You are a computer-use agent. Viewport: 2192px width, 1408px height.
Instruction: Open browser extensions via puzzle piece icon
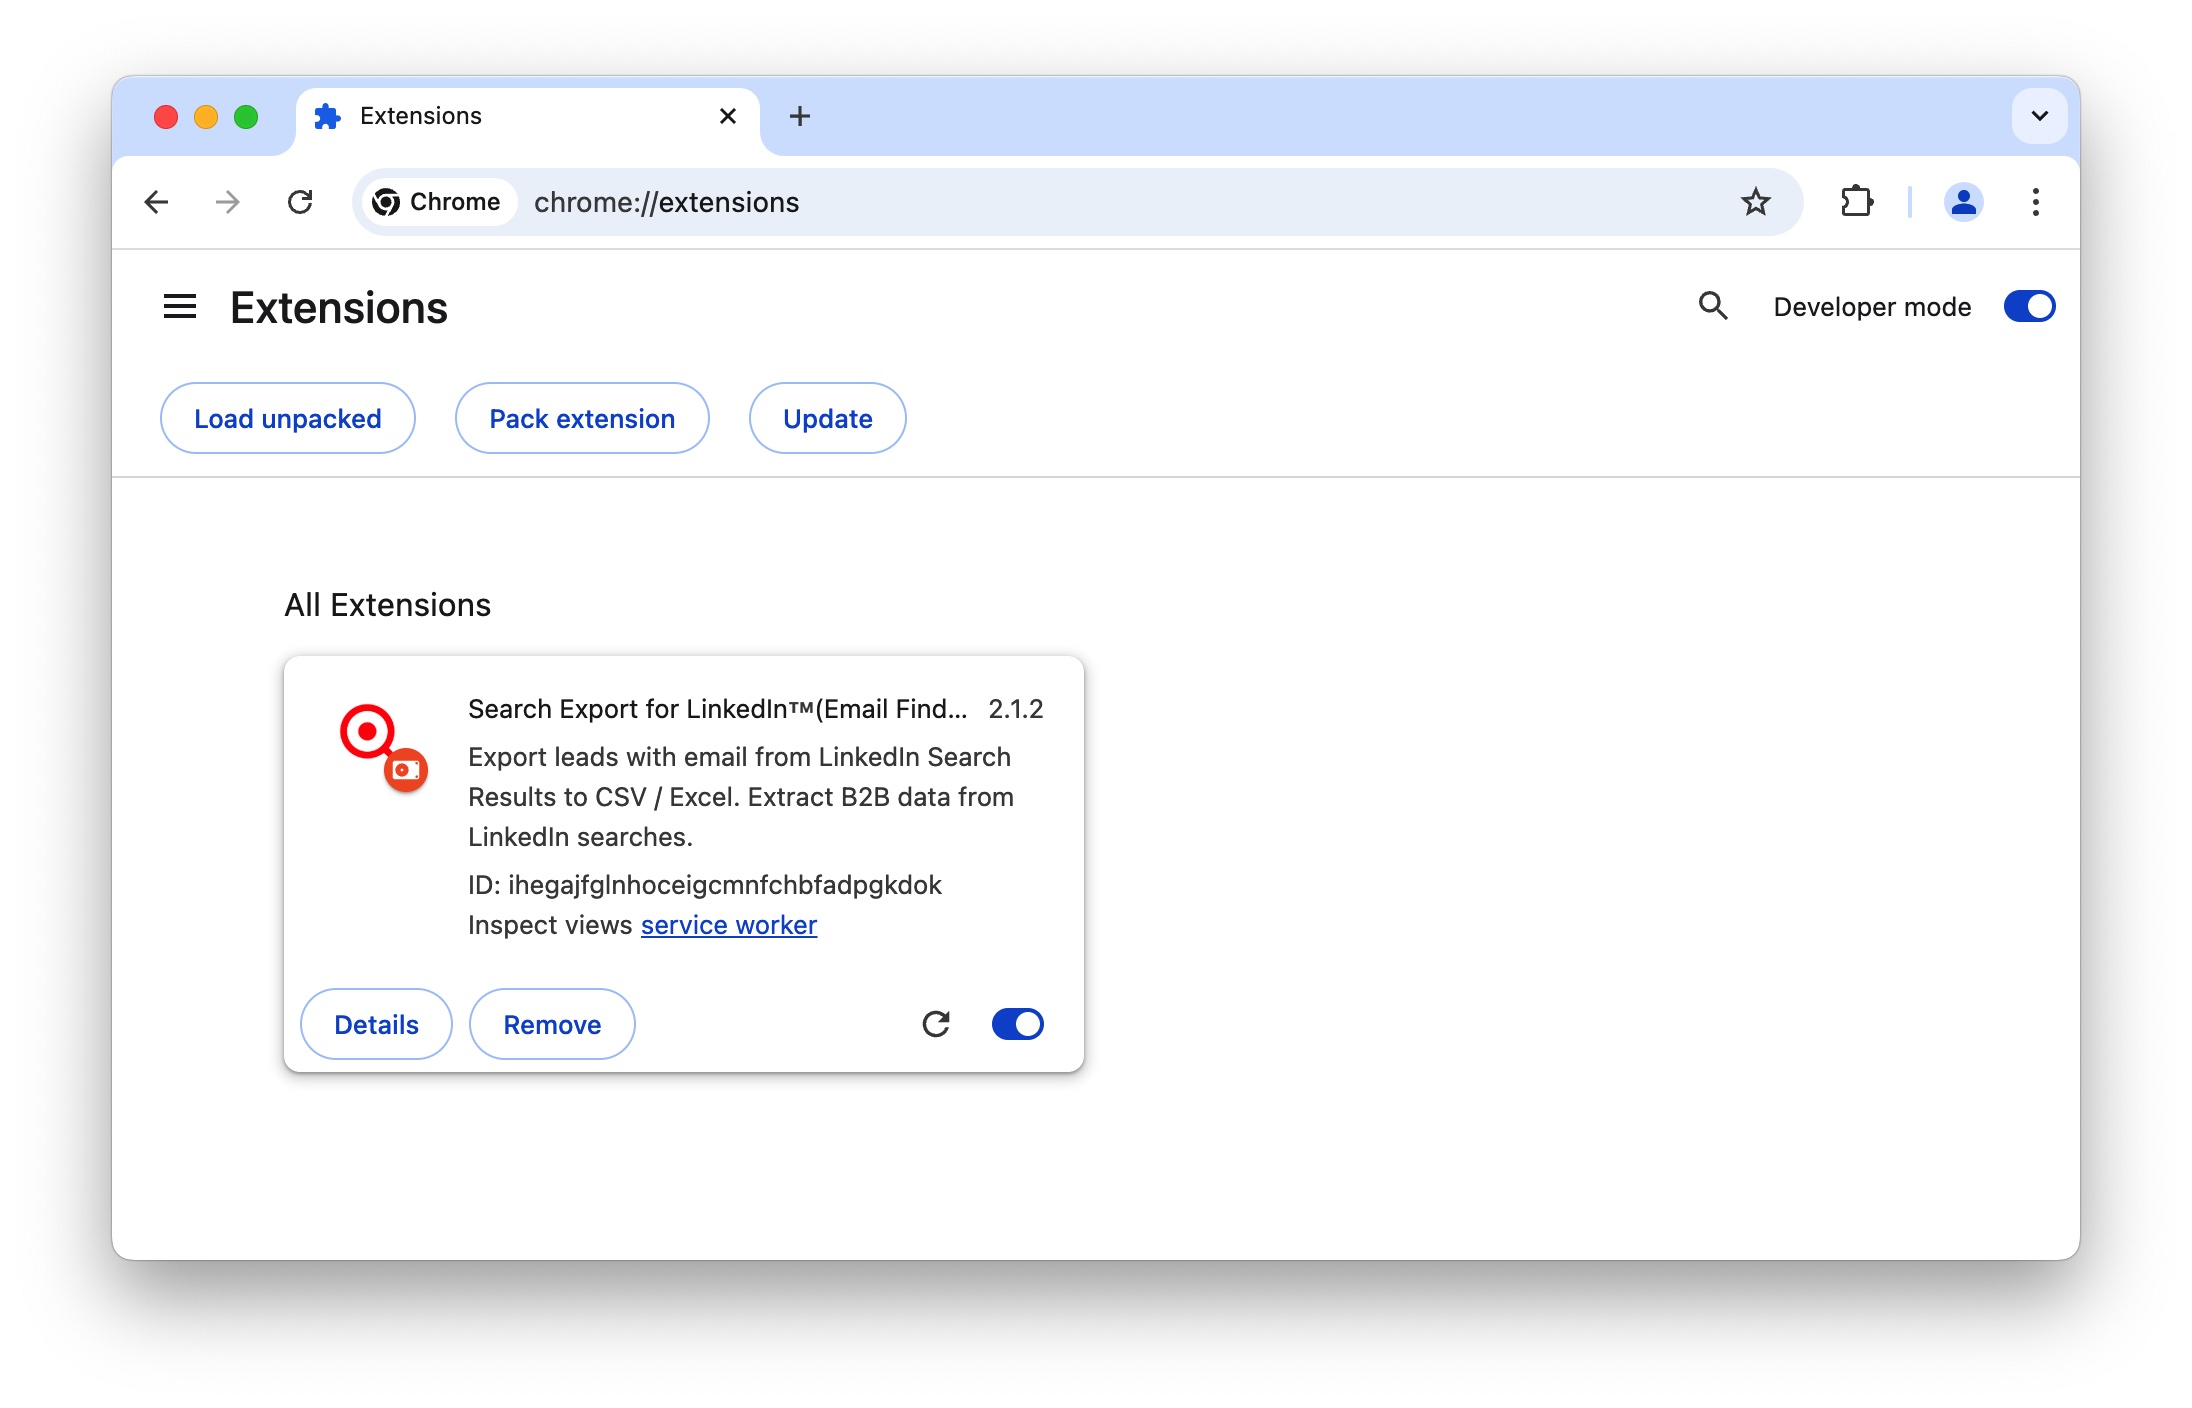point(1857,202)
